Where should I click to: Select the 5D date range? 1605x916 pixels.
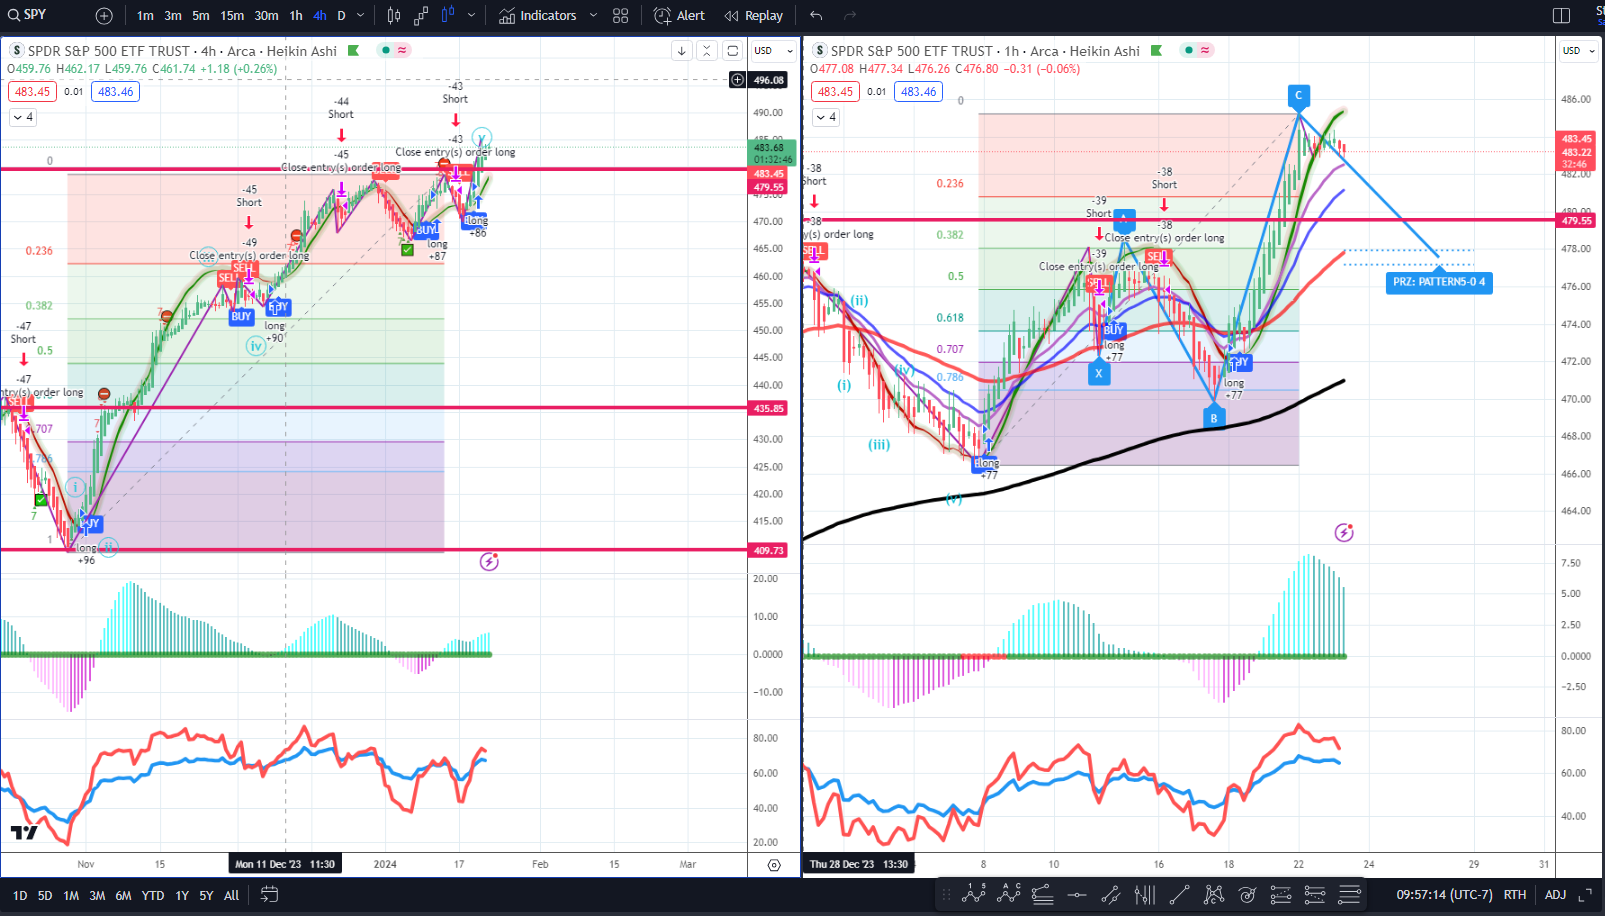[x=45, y=896]
